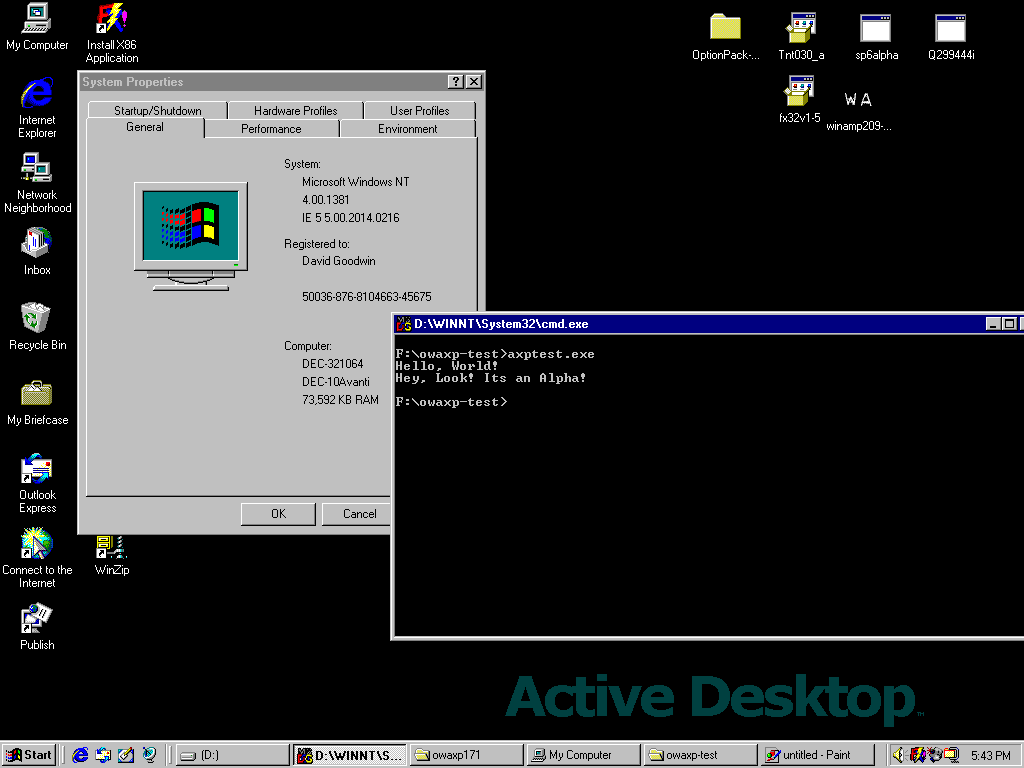Screen dimensions: 1024x768
Task: Switch to the Hardware Profiles tab
Action: pos(295,110)
